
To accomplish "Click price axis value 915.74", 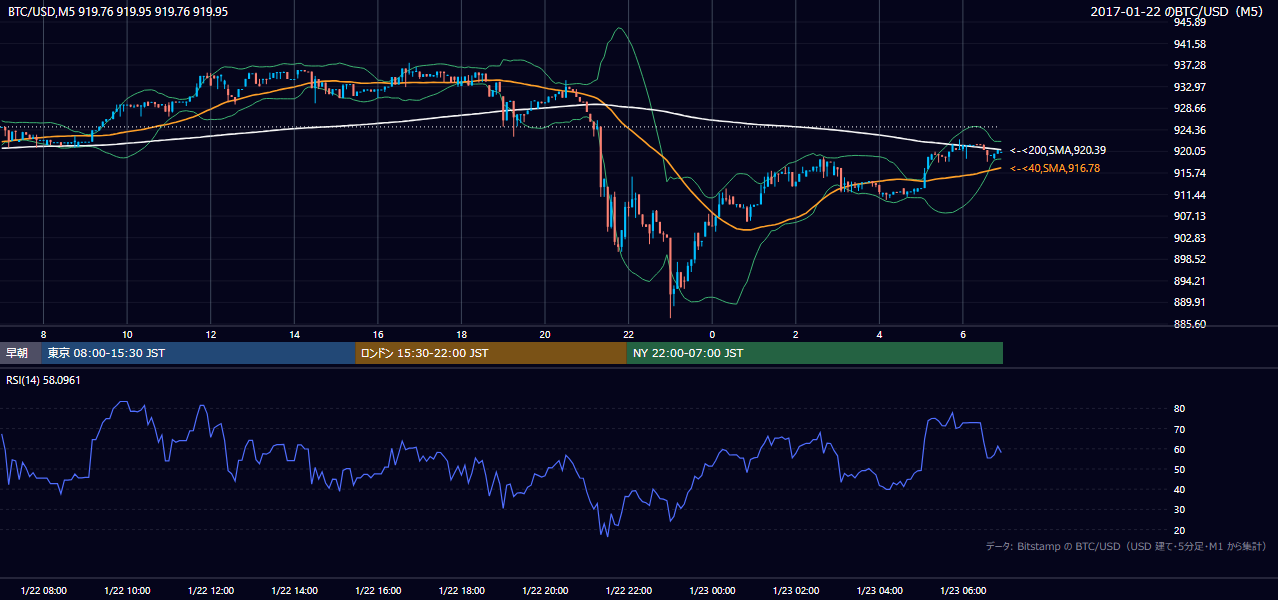I will (x=1190, y=173).
